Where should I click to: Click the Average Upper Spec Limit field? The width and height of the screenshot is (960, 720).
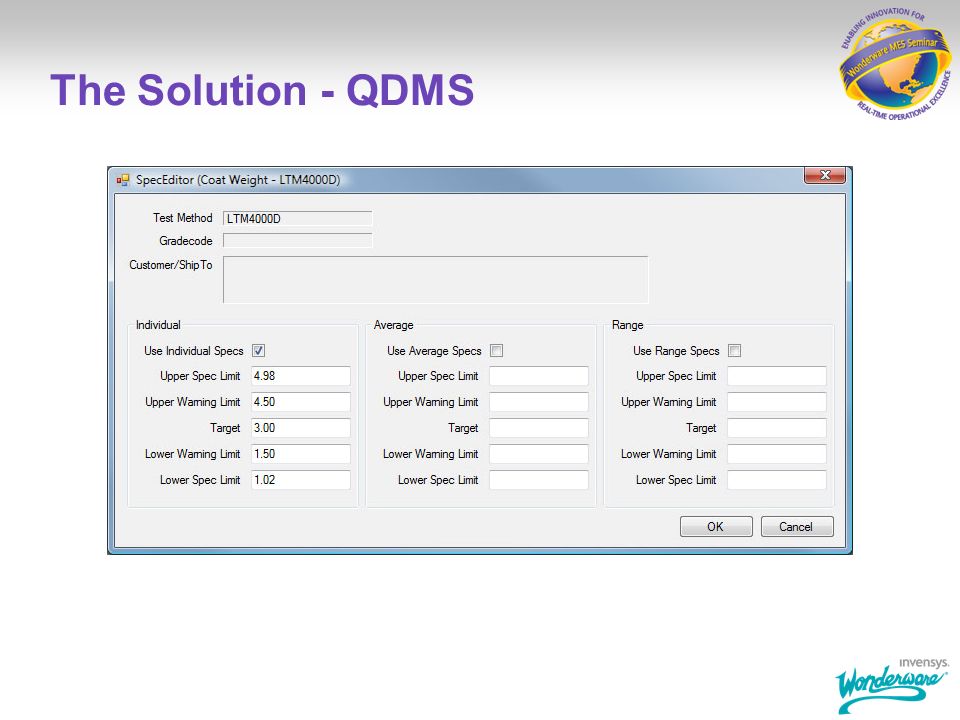(539, 376)
